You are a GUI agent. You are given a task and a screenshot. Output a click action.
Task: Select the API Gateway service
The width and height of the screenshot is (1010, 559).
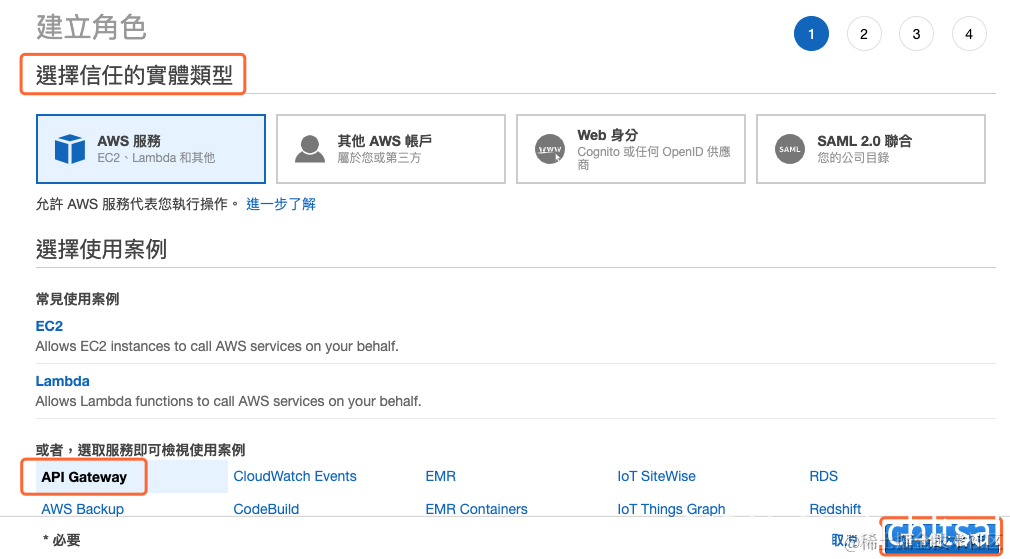(84, 477)
